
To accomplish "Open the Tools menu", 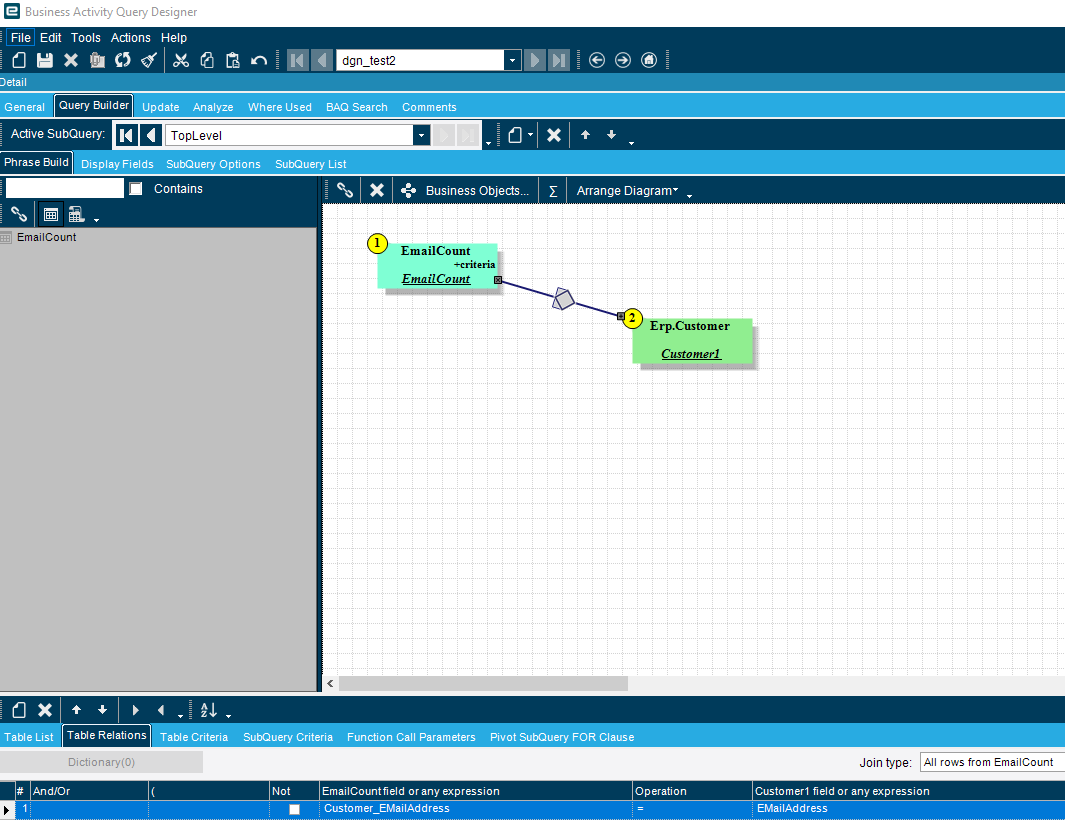I will tap(86, 38).
